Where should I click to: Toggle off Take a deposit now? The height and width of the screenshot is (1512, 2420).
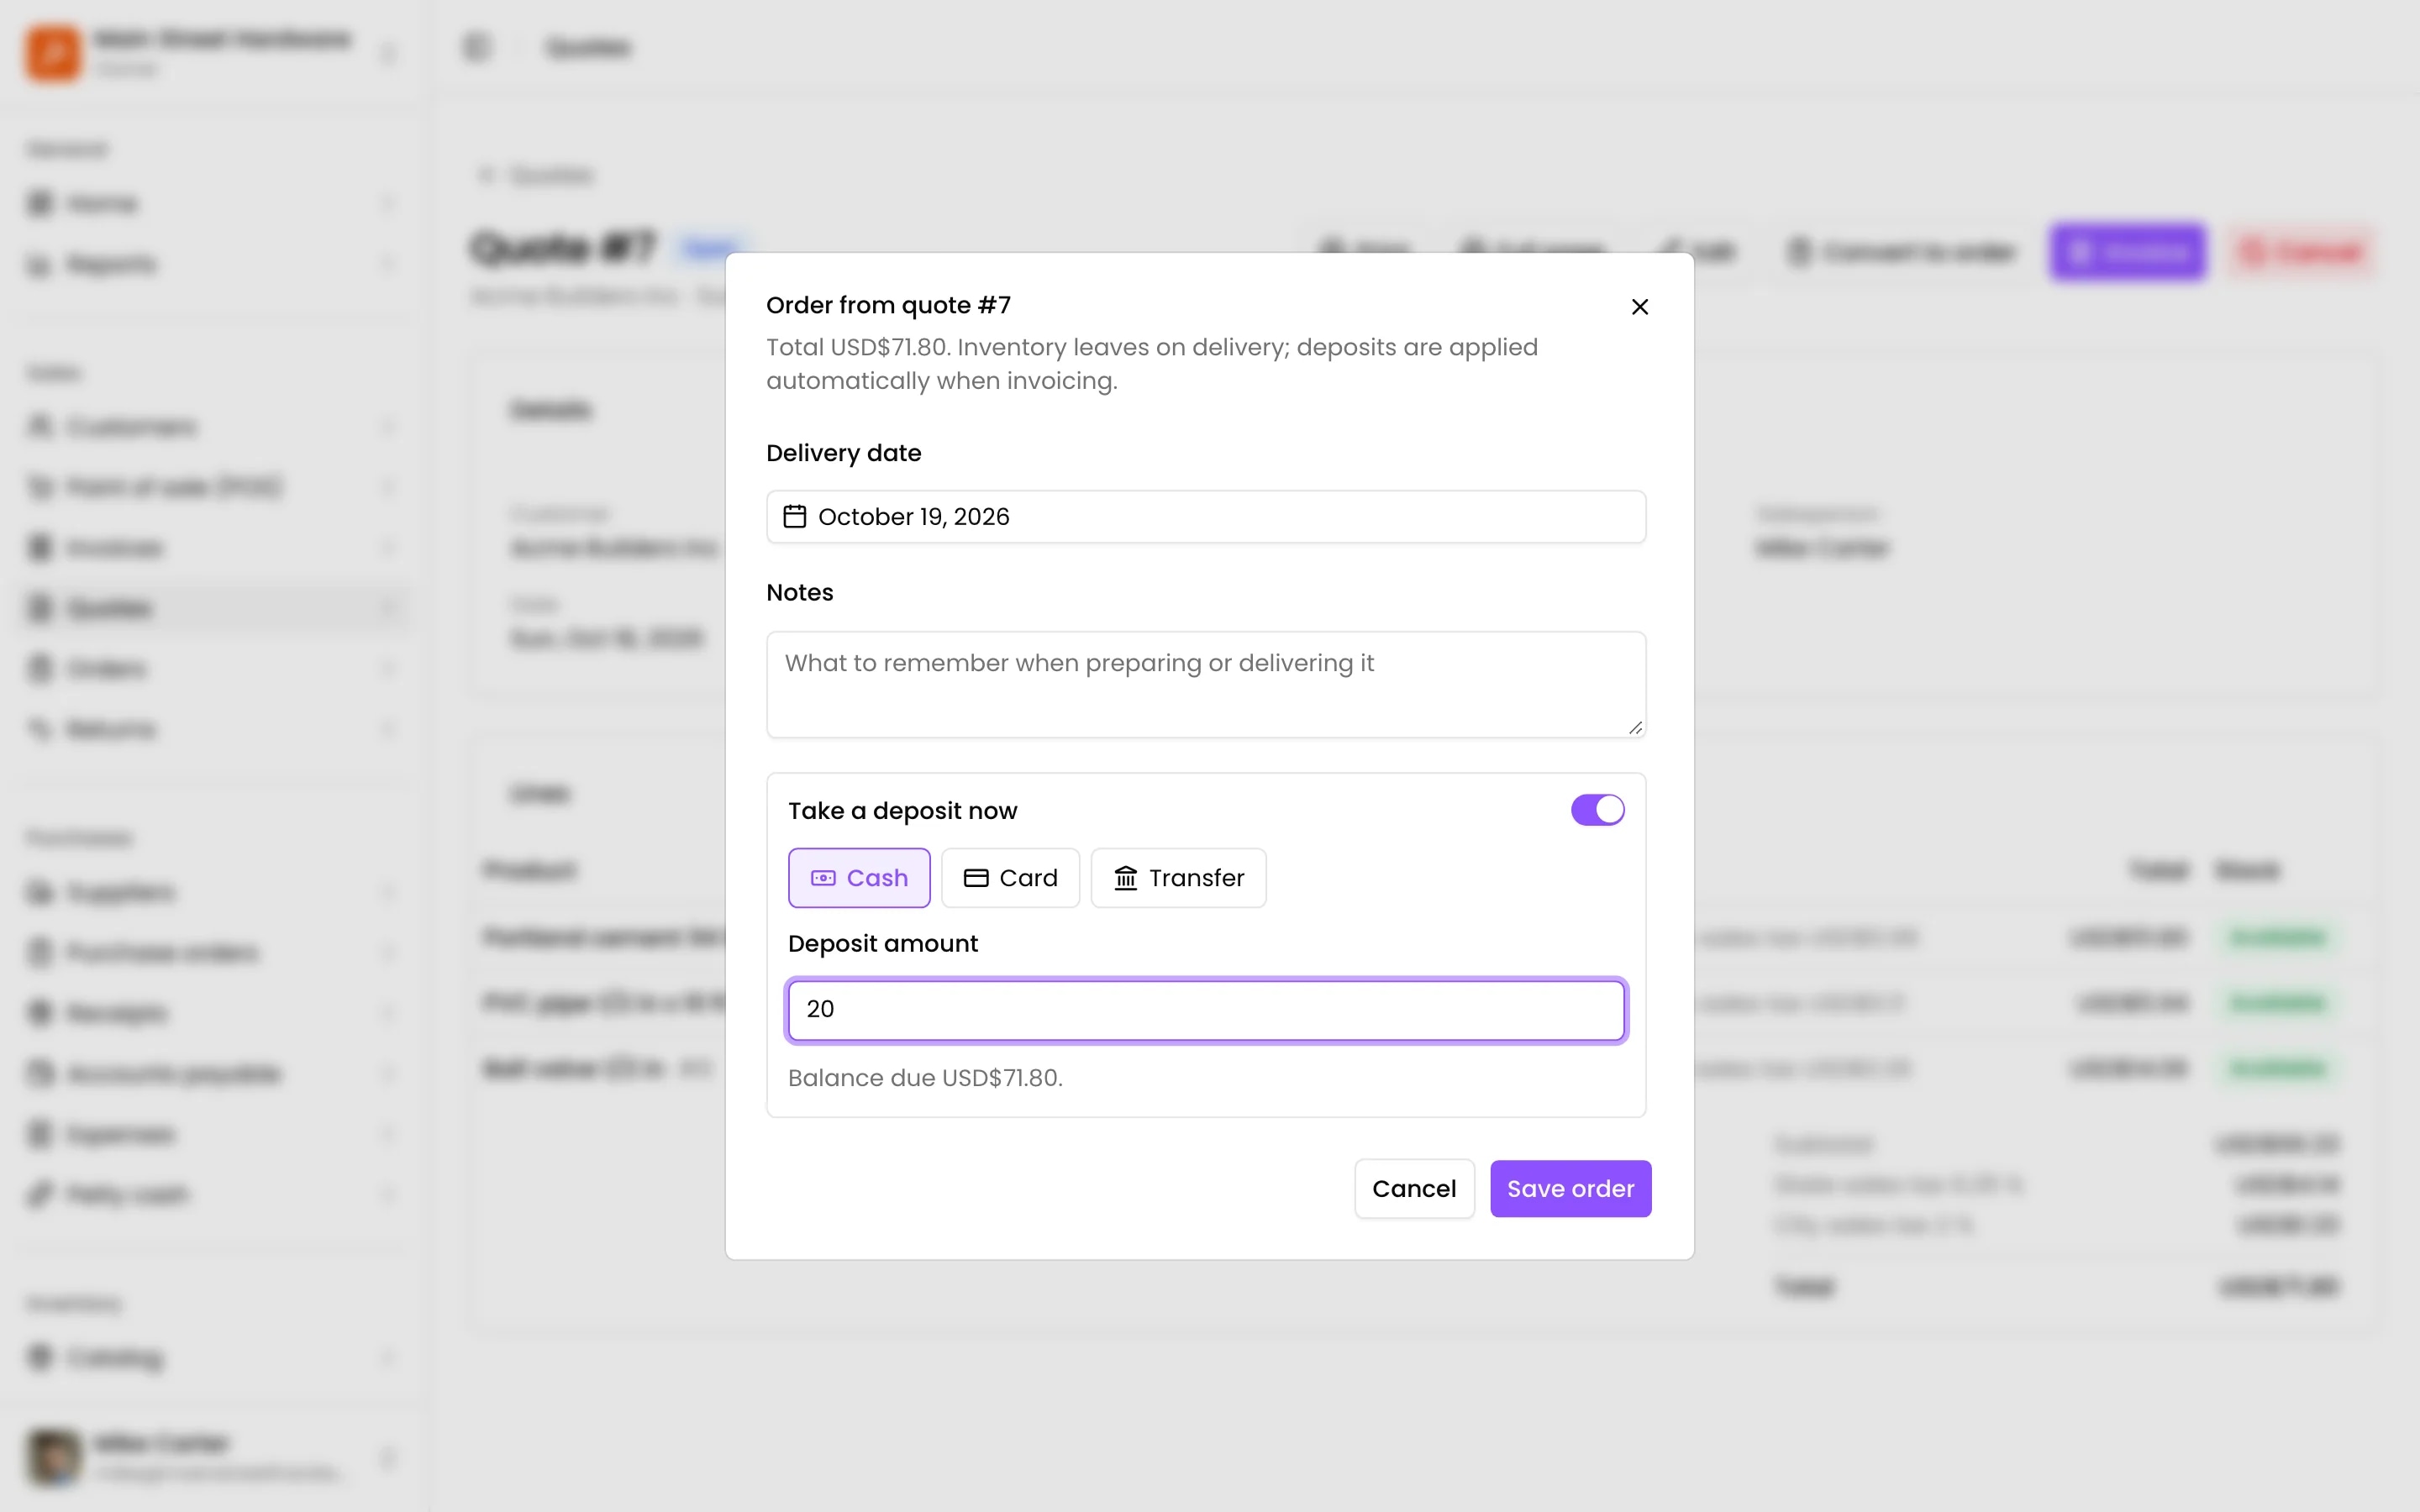tap(1597, 810)
